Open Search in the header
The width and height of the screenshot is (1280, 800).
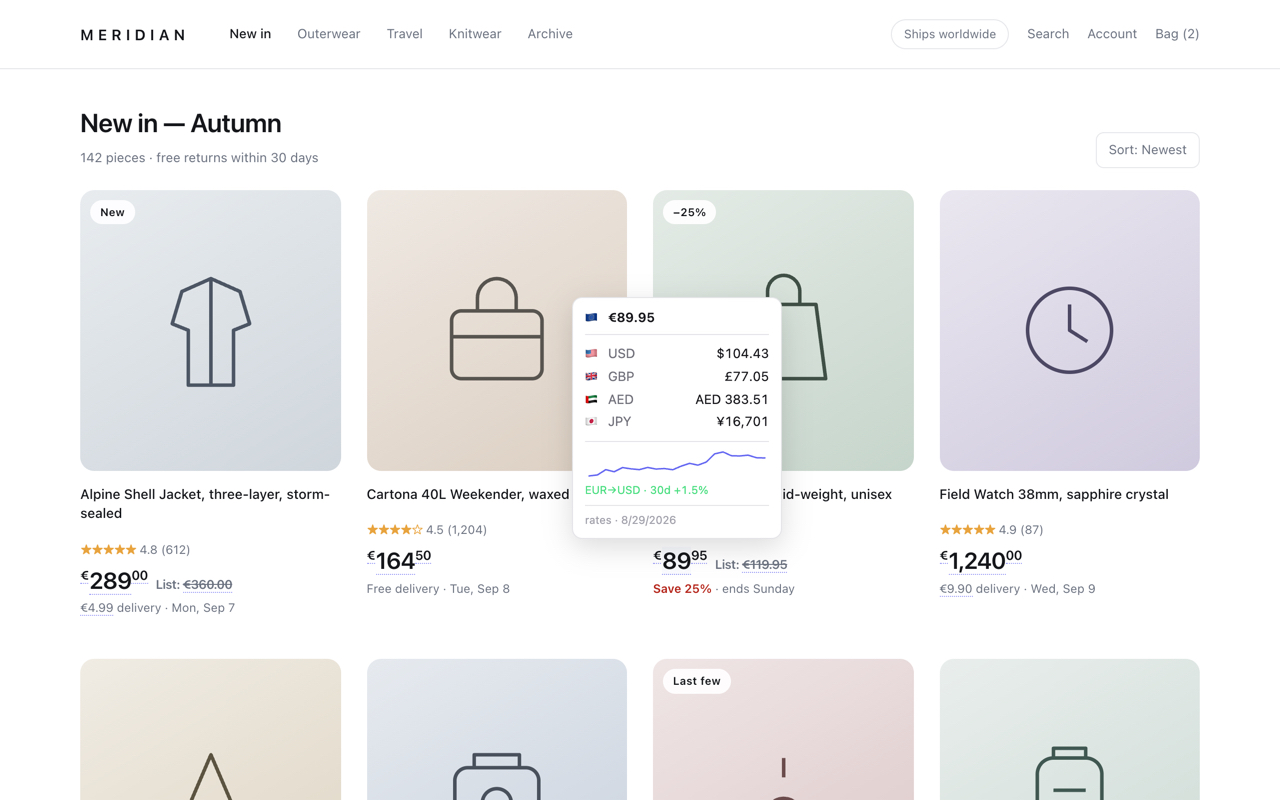point(1048,34)
